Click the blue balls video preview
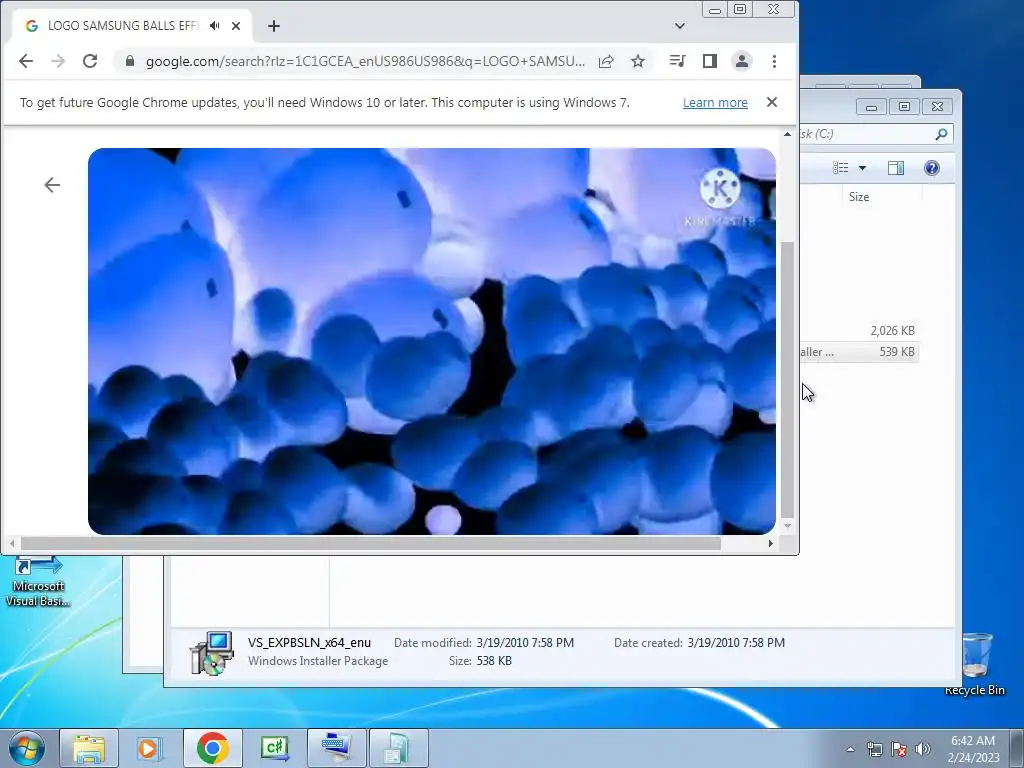 pos(432,341)
